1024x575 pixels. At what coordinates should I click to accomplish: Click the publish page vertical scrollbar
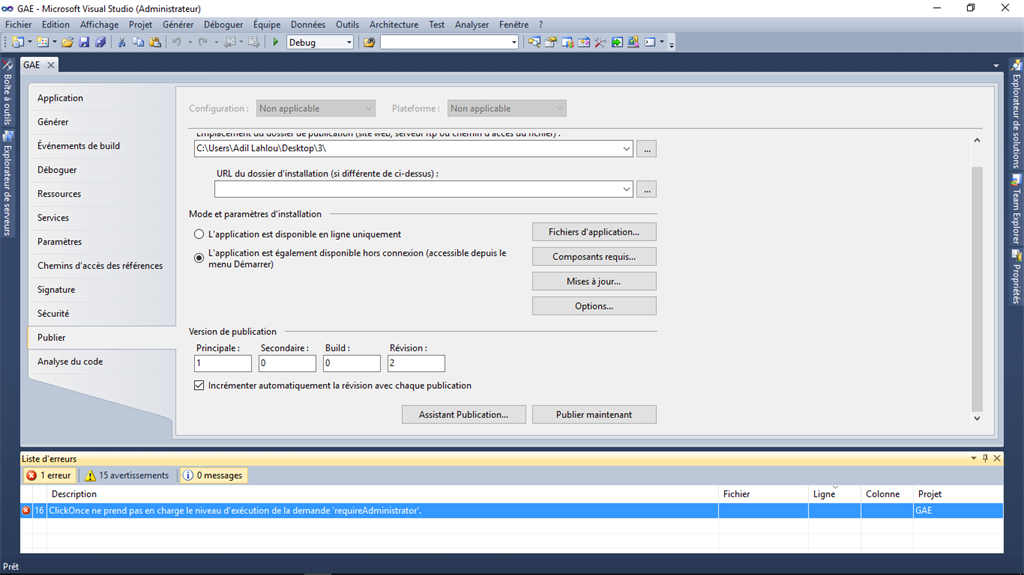coord(977,288)
